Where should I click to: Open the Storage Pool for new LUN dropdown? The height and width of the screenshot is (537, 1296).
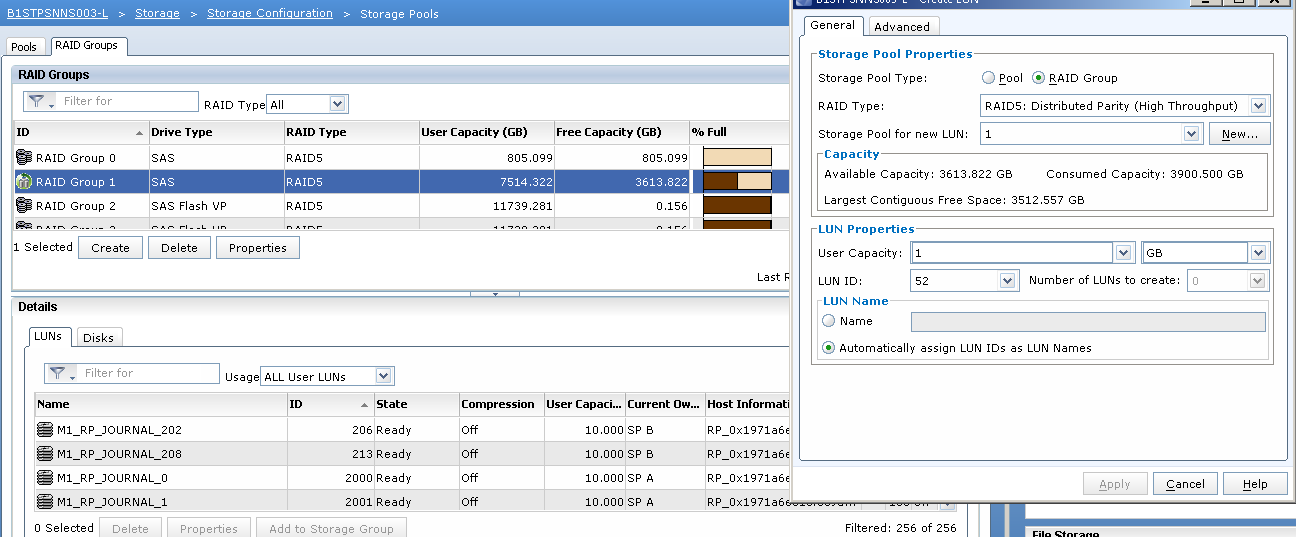(1192, 133)
